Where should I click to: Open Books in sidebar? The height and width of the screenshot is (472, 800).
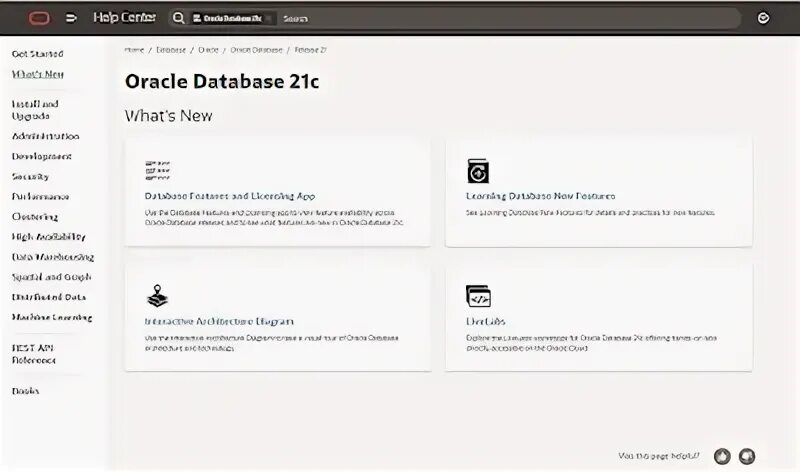pyautogui.click(x=25, y=391)
